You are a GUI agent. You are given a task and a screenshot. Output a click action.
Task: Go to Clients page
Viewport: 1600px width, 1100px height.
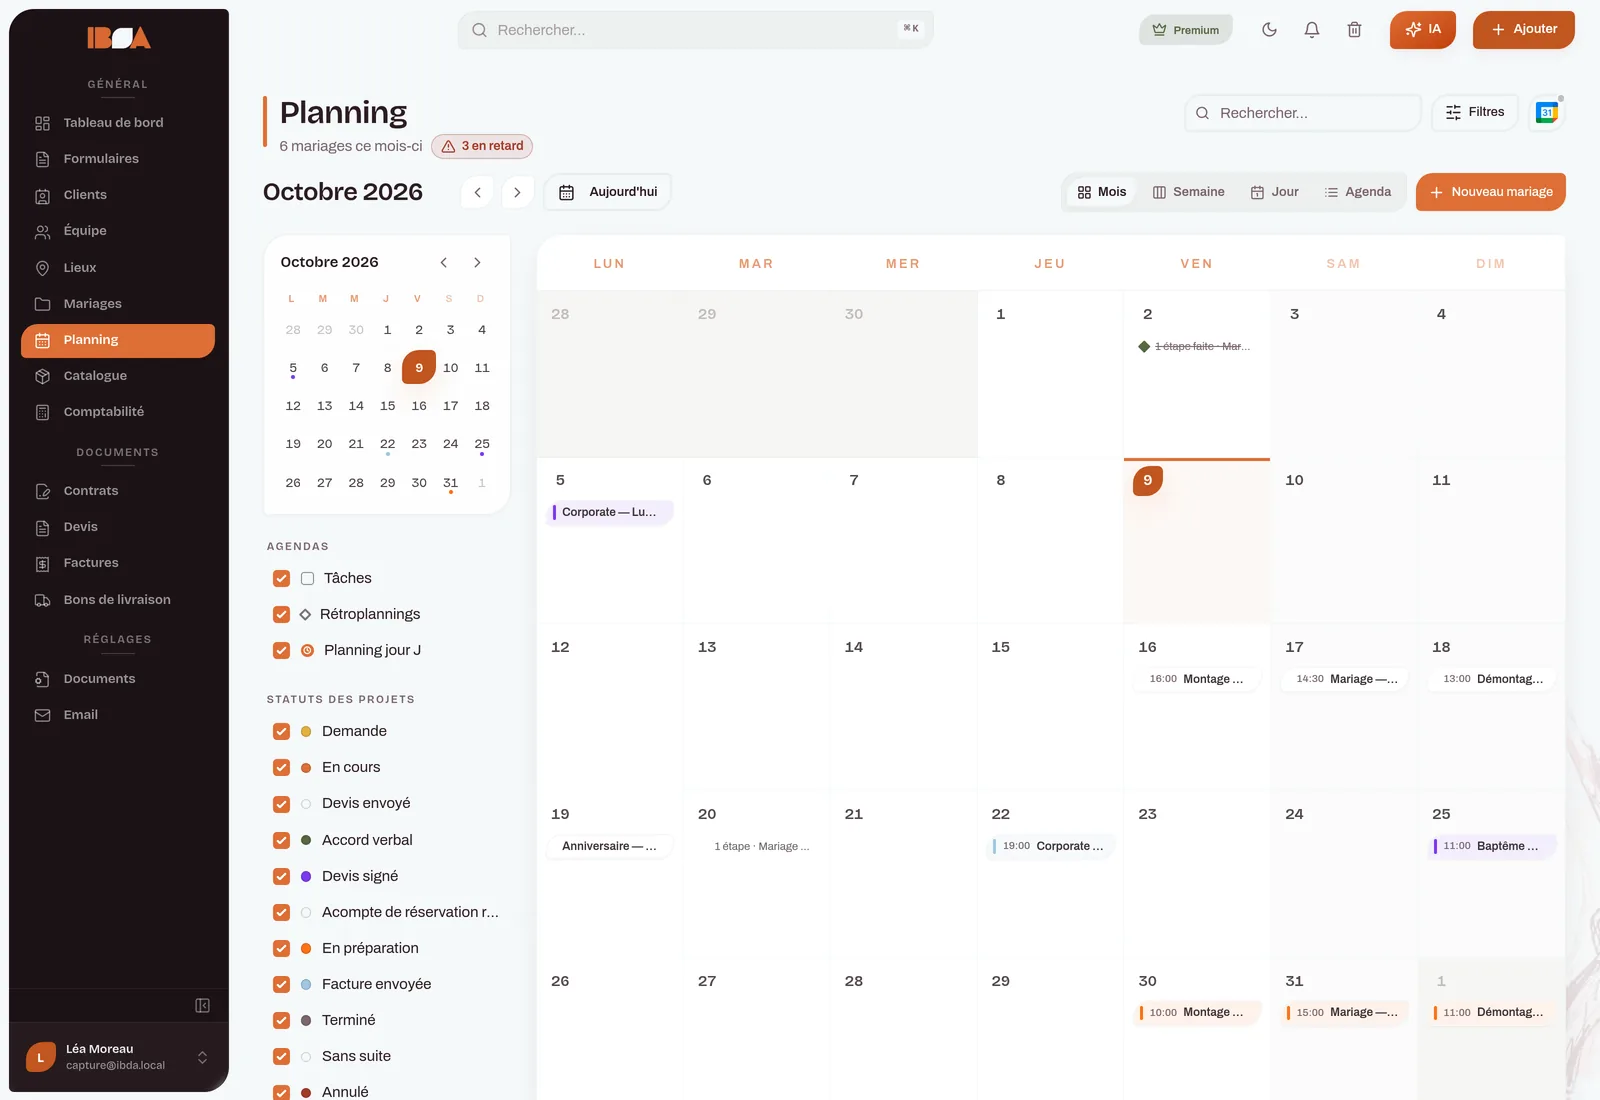click(x=118, y=195)
